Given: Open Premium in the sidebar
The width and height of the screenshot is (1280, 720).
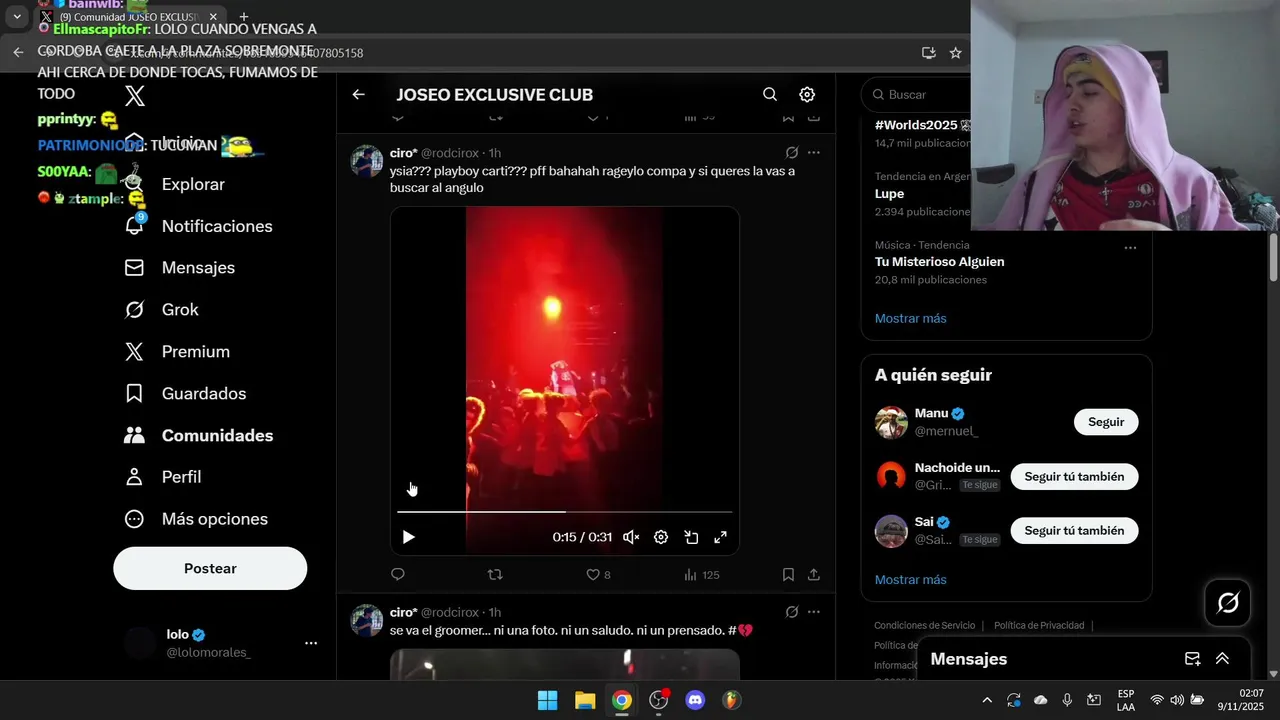Looking at the screenshot, I should [x=176, y=352].
